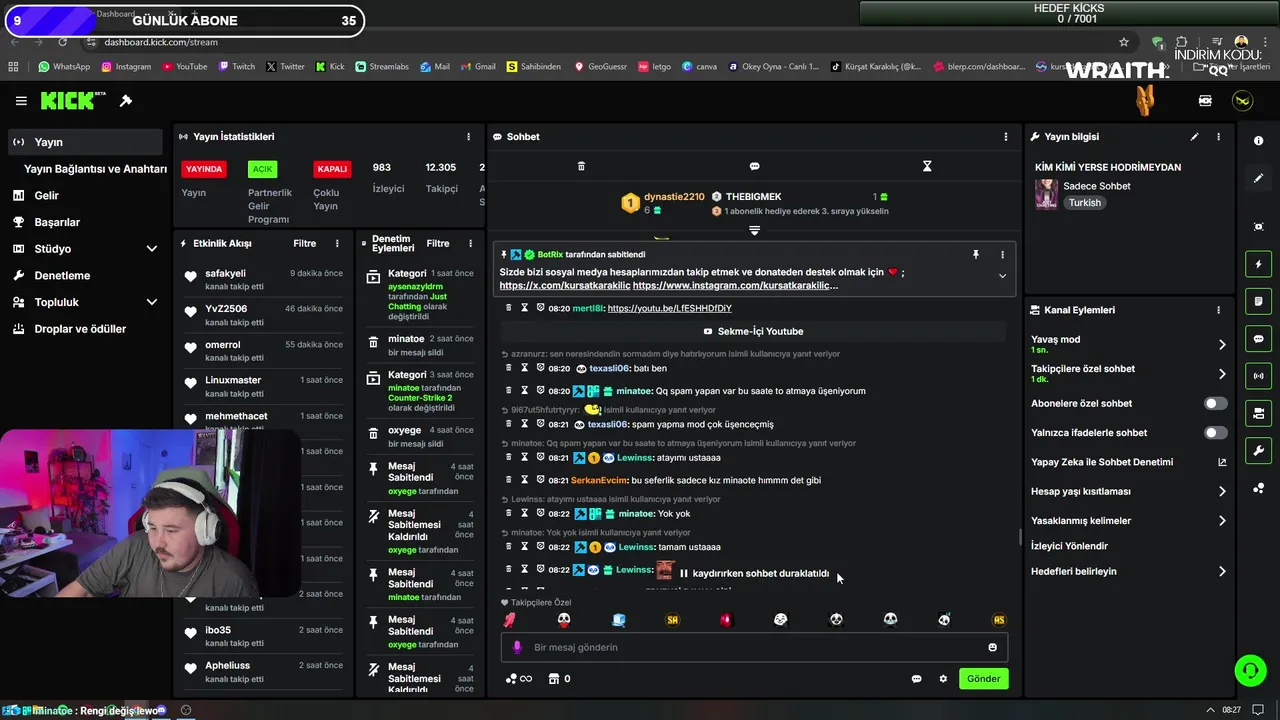Open the Filtre dropdown in Denetim Eylemleri
Screen dimensions: 1280x720
(x=438, y=243)
